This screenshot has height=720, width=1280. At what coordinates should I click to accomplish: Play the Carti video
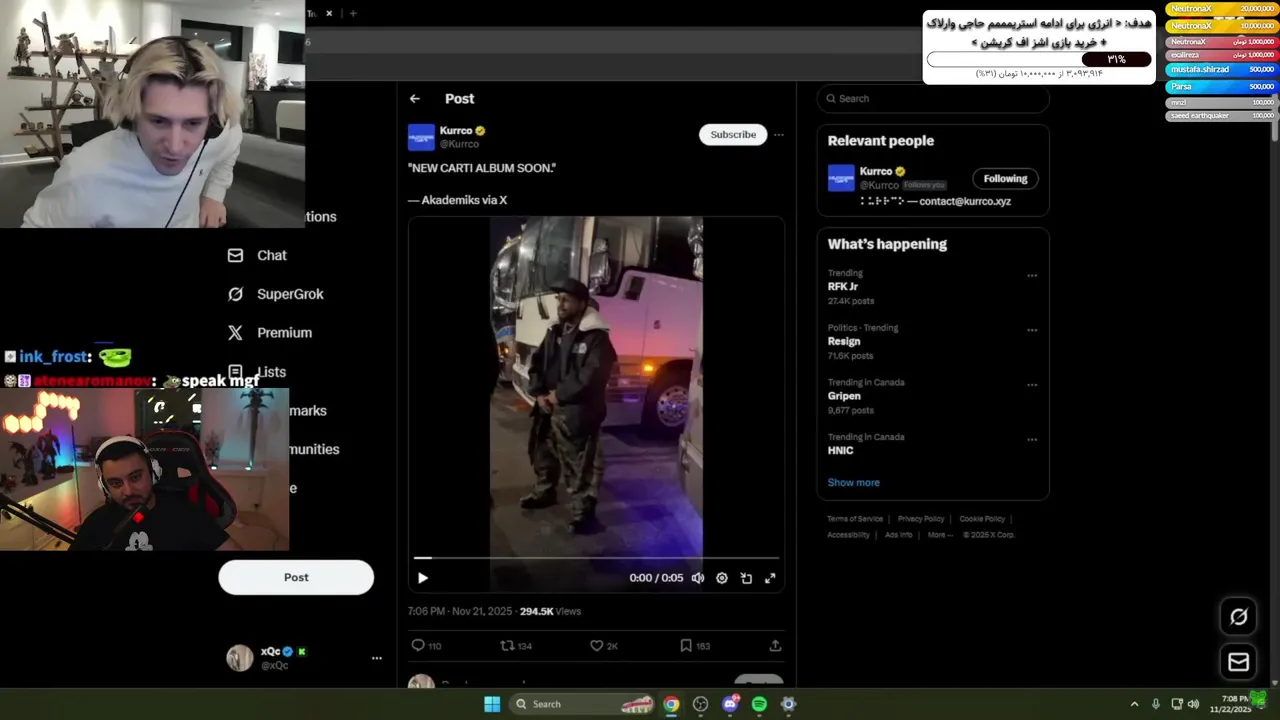tap(423, 578)
